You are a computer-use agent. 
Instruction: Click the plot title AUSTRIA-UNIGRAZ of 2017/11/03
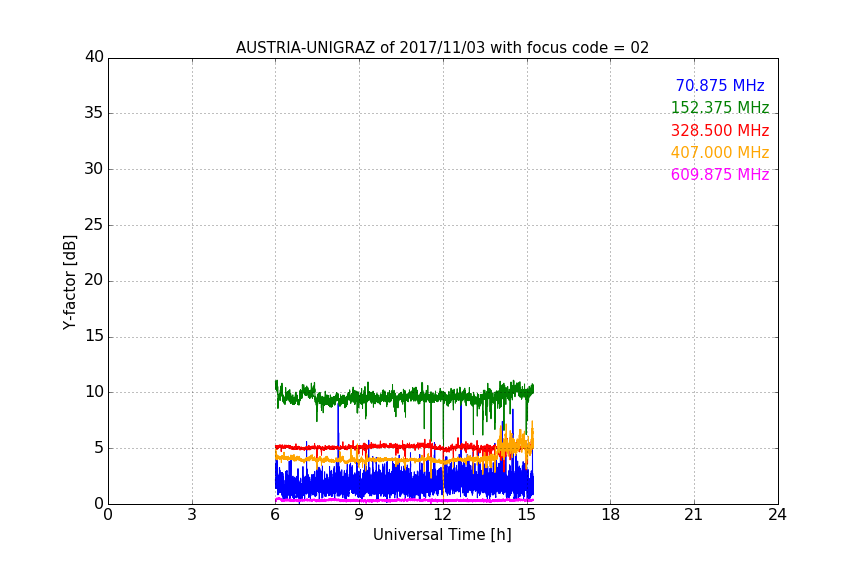[442, 47]
